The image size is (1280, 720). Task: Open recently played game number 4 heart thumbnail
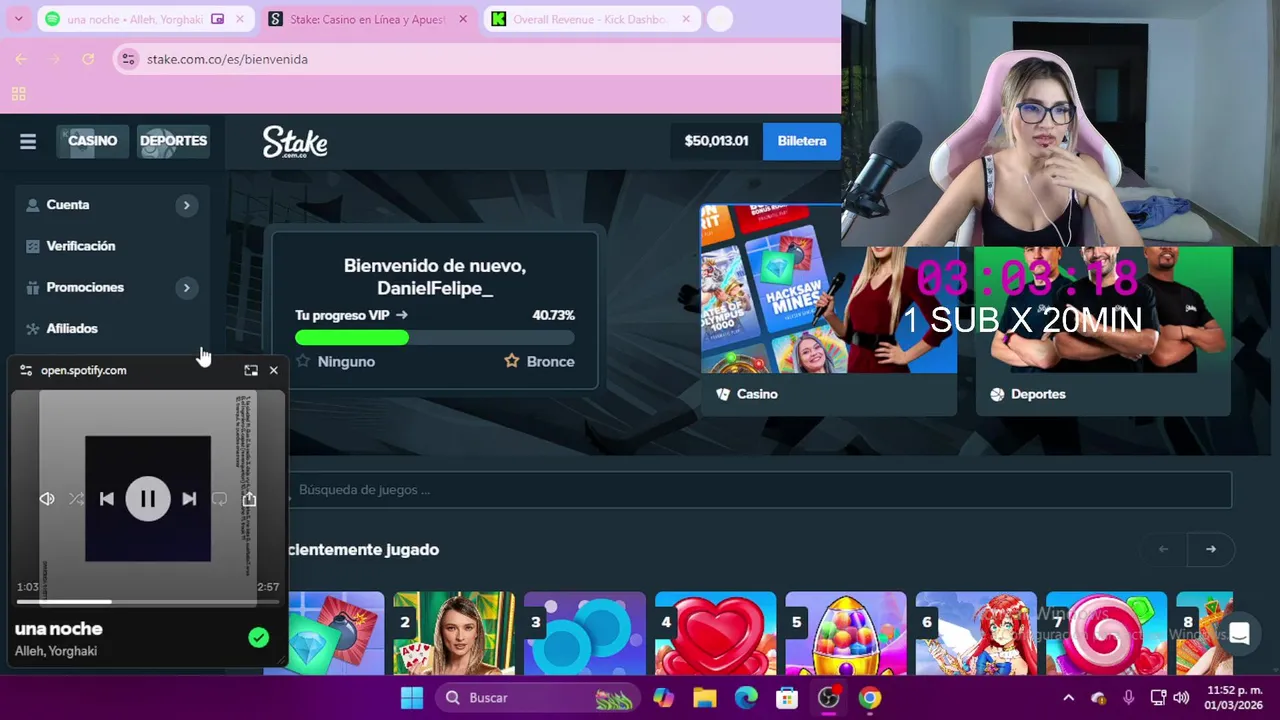click(x=715, y=634)
